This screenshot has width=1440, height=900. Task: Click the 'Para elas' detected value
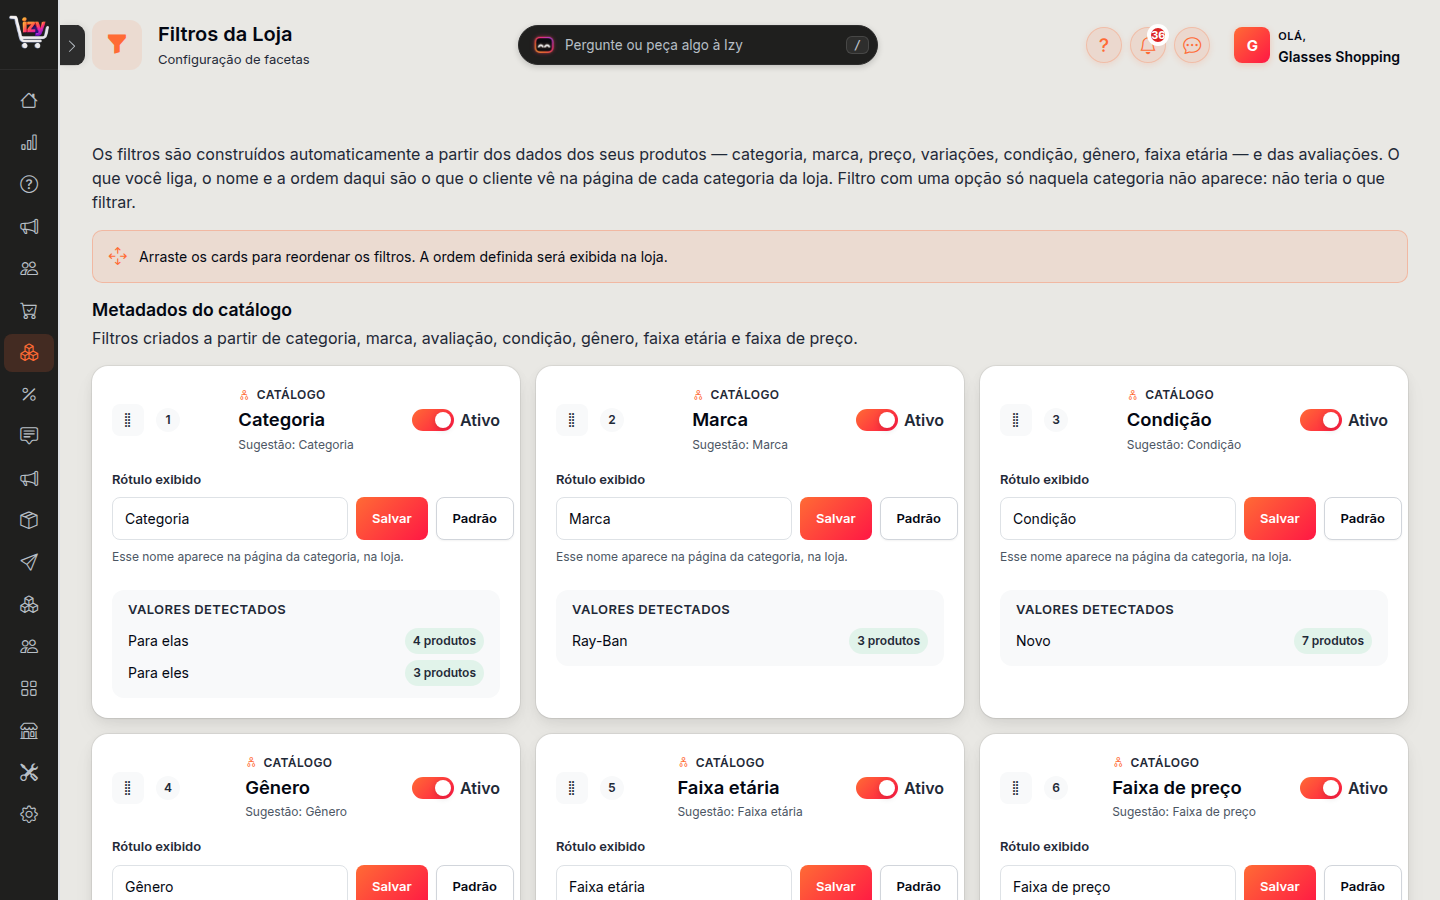coord(158,641)
